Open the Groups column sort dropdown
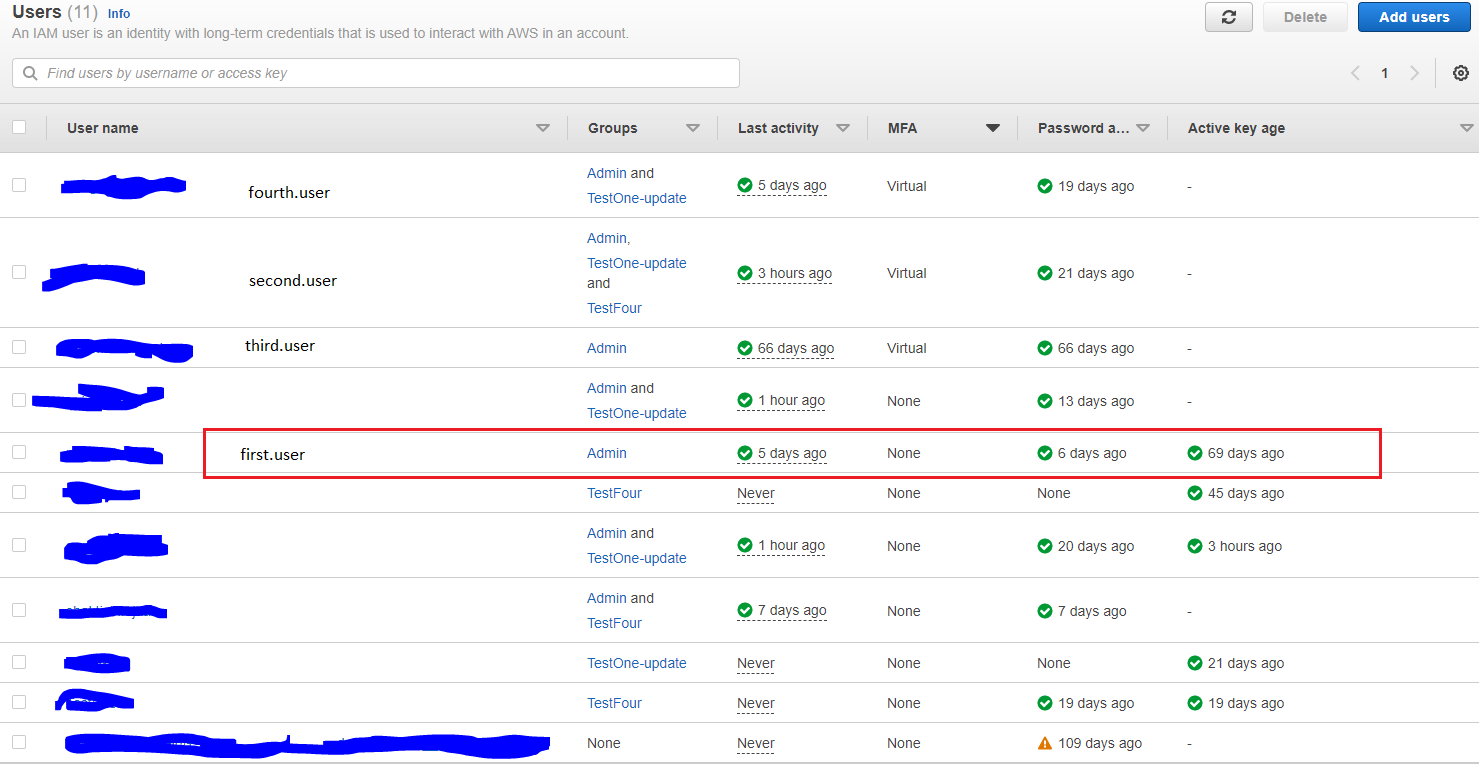The width and height of the screenshot is (1479, 769). pos(693,128)
